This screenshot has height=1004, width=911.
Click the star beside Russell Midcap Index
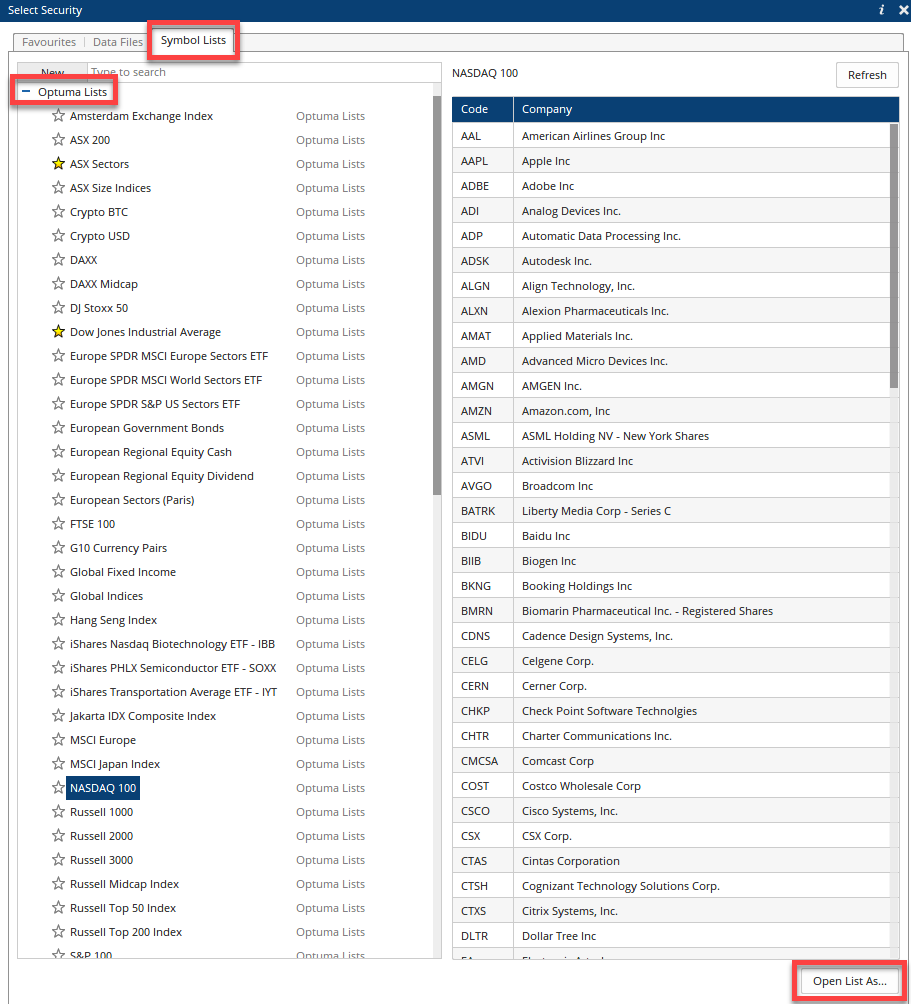[x=58, y=884]
